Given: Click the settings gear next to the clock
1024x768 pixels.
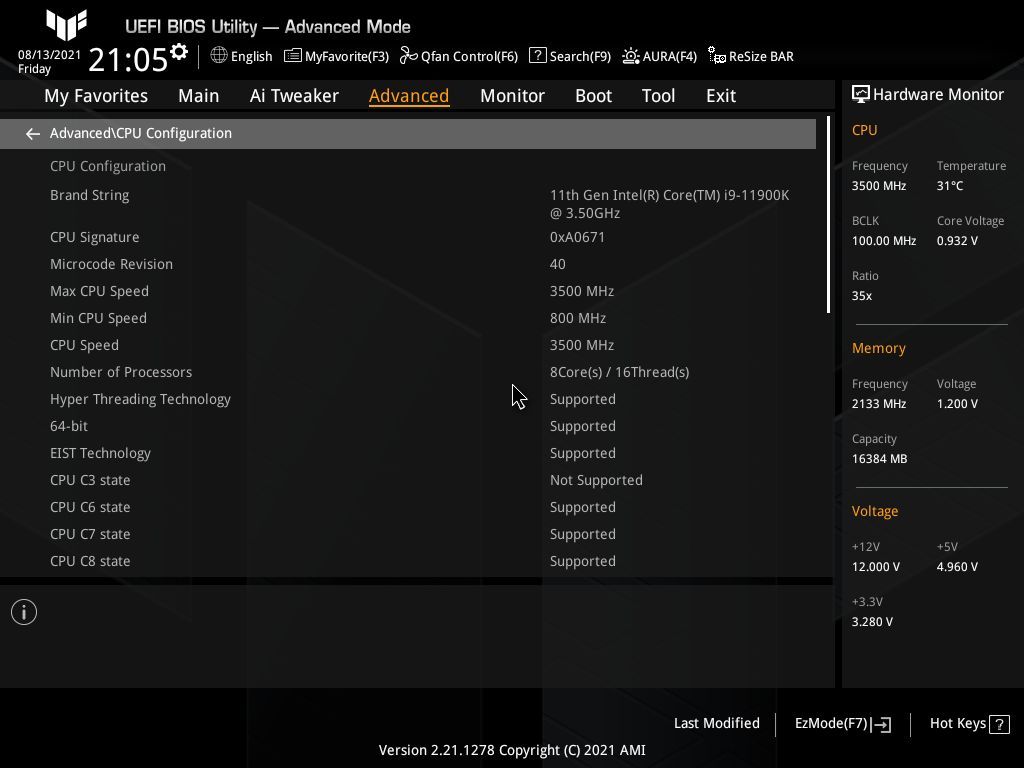Looking at the screenshot, I should (178, 52).
